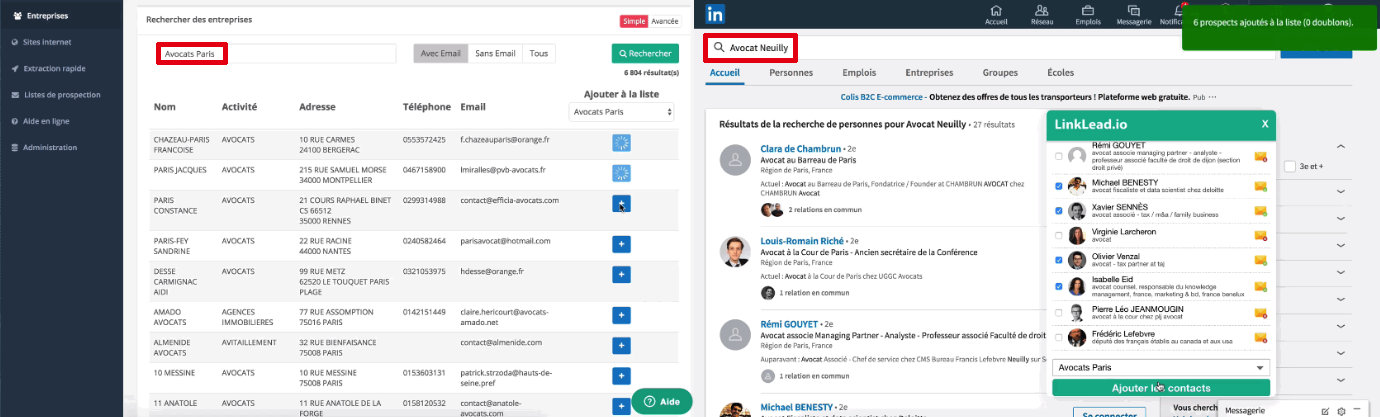The image size is (1380, 417).
Task: Switch search mode to Simple
Action: [x=634, y=21]
